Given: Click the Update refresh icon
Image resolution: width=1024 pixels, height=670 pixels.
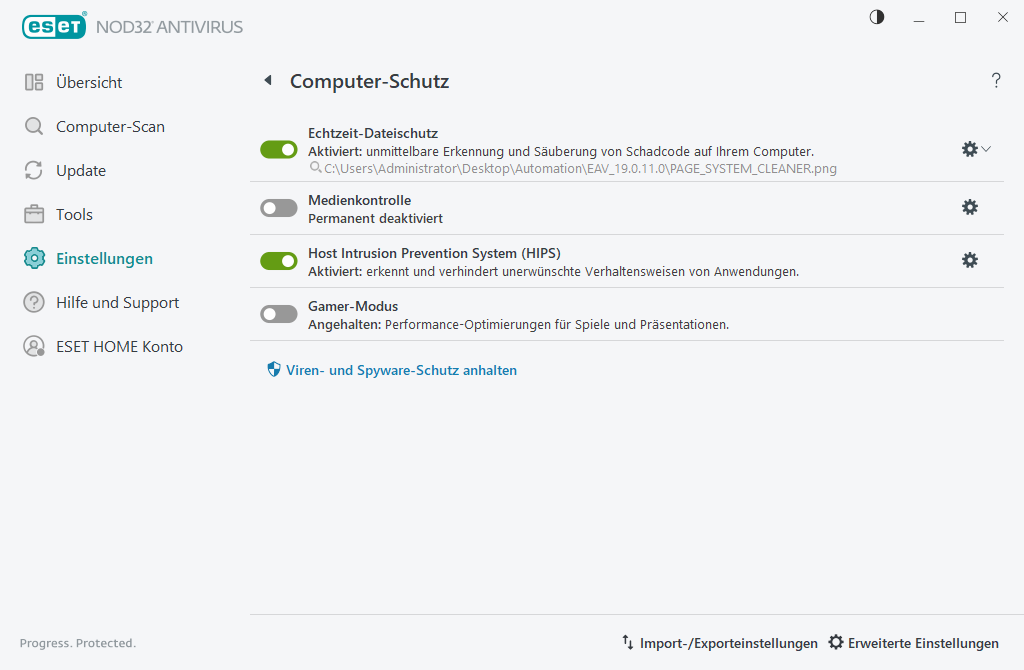Looking at the screenshot, I should coord(33,170).
